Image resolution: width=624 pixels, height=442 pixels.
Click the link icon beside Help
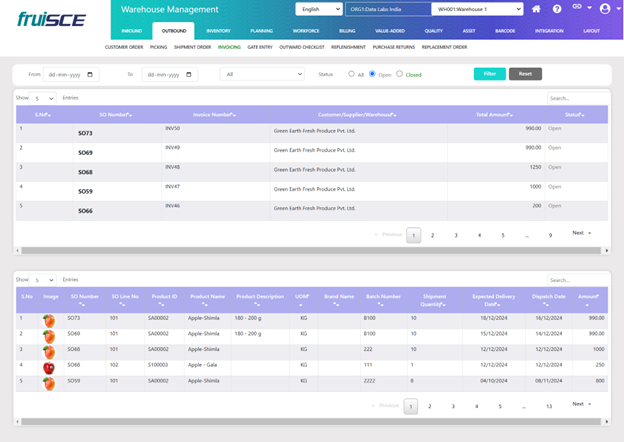[579, 9]
